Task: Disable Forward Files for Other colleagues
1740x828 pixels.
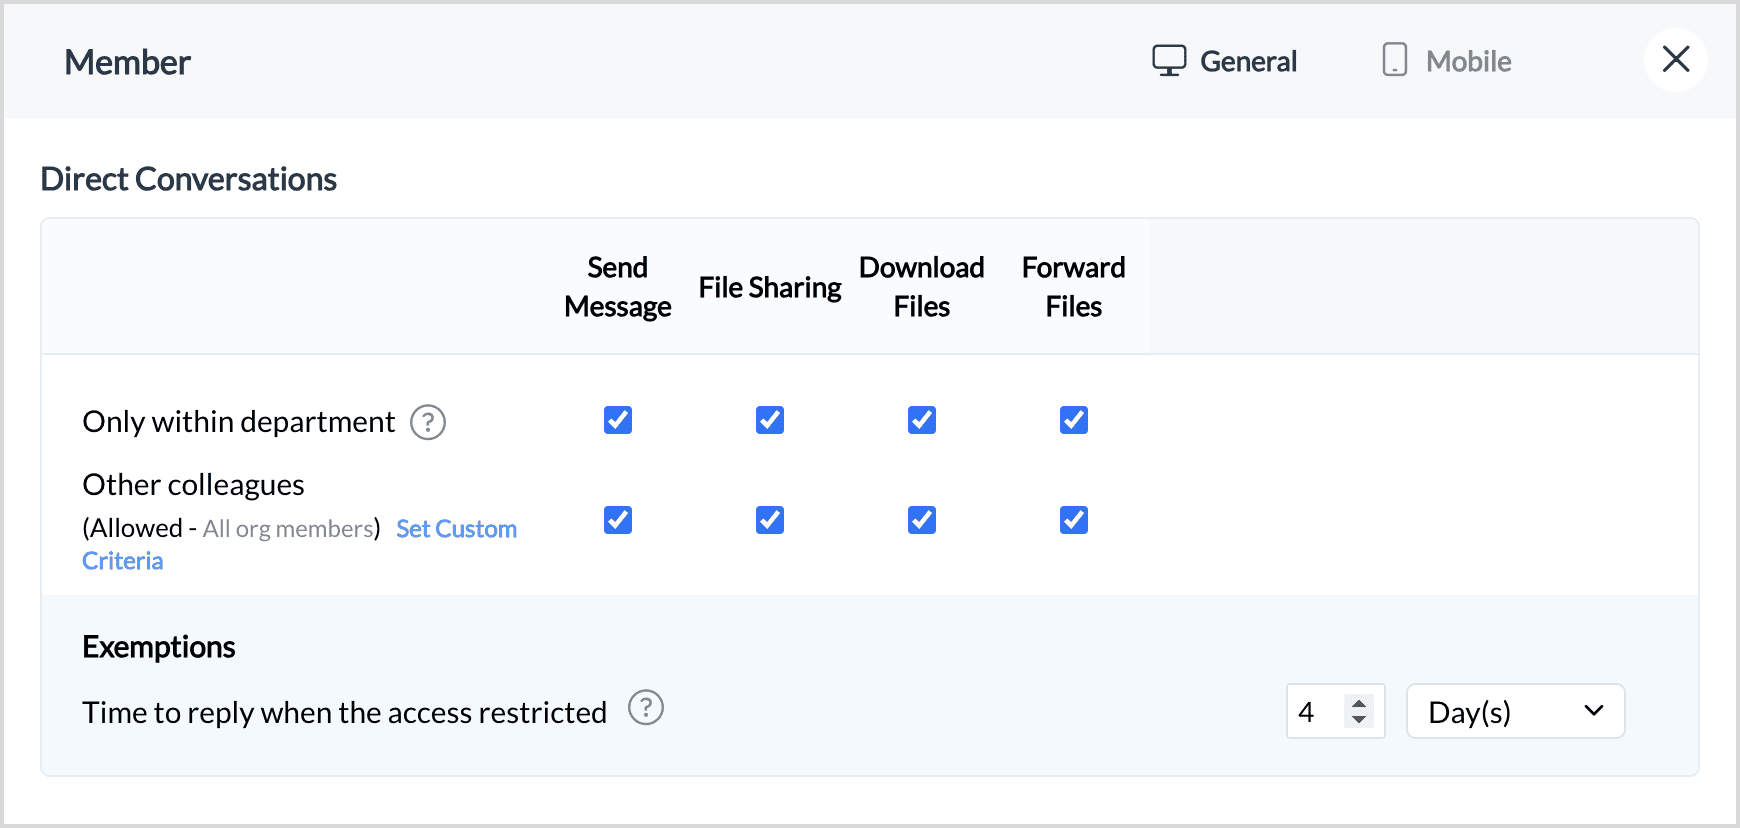Action: tap(1074, 520)
